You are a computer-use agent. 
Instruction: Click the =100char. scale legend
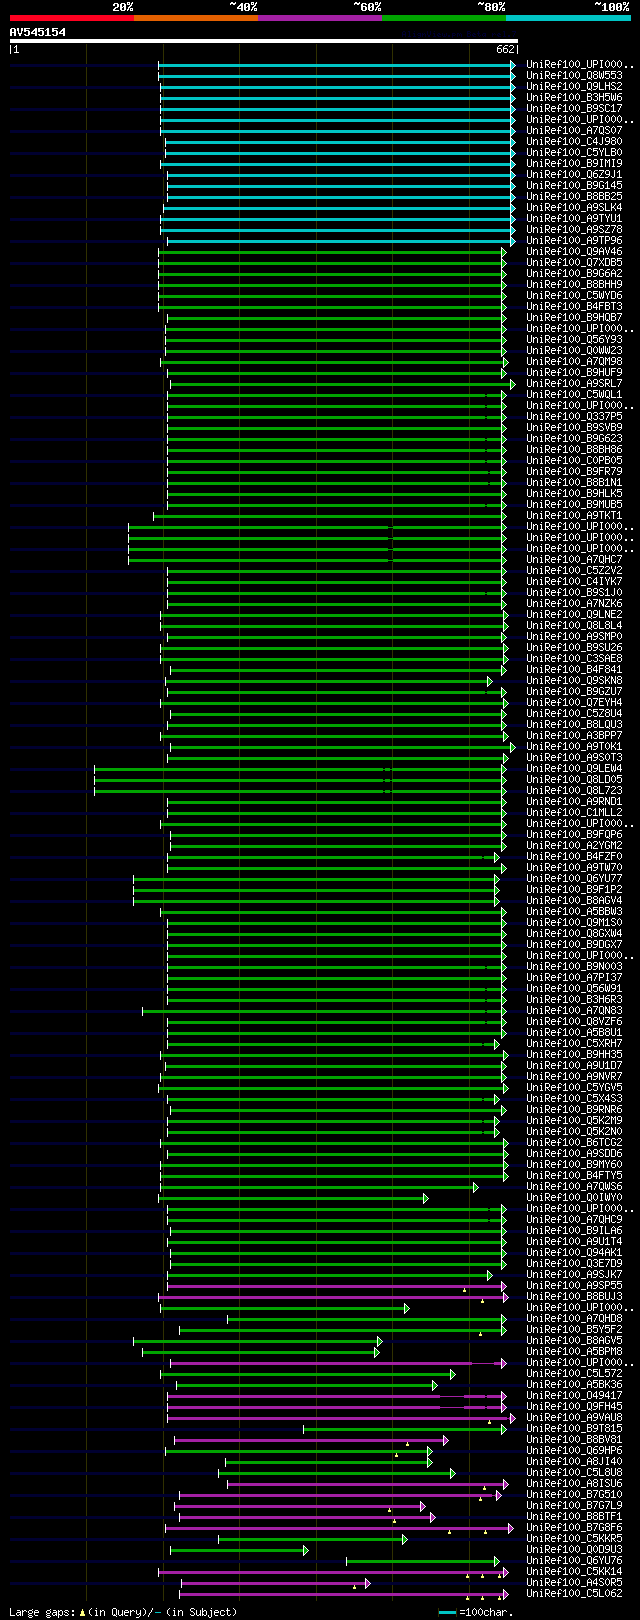pos(476,1612)
